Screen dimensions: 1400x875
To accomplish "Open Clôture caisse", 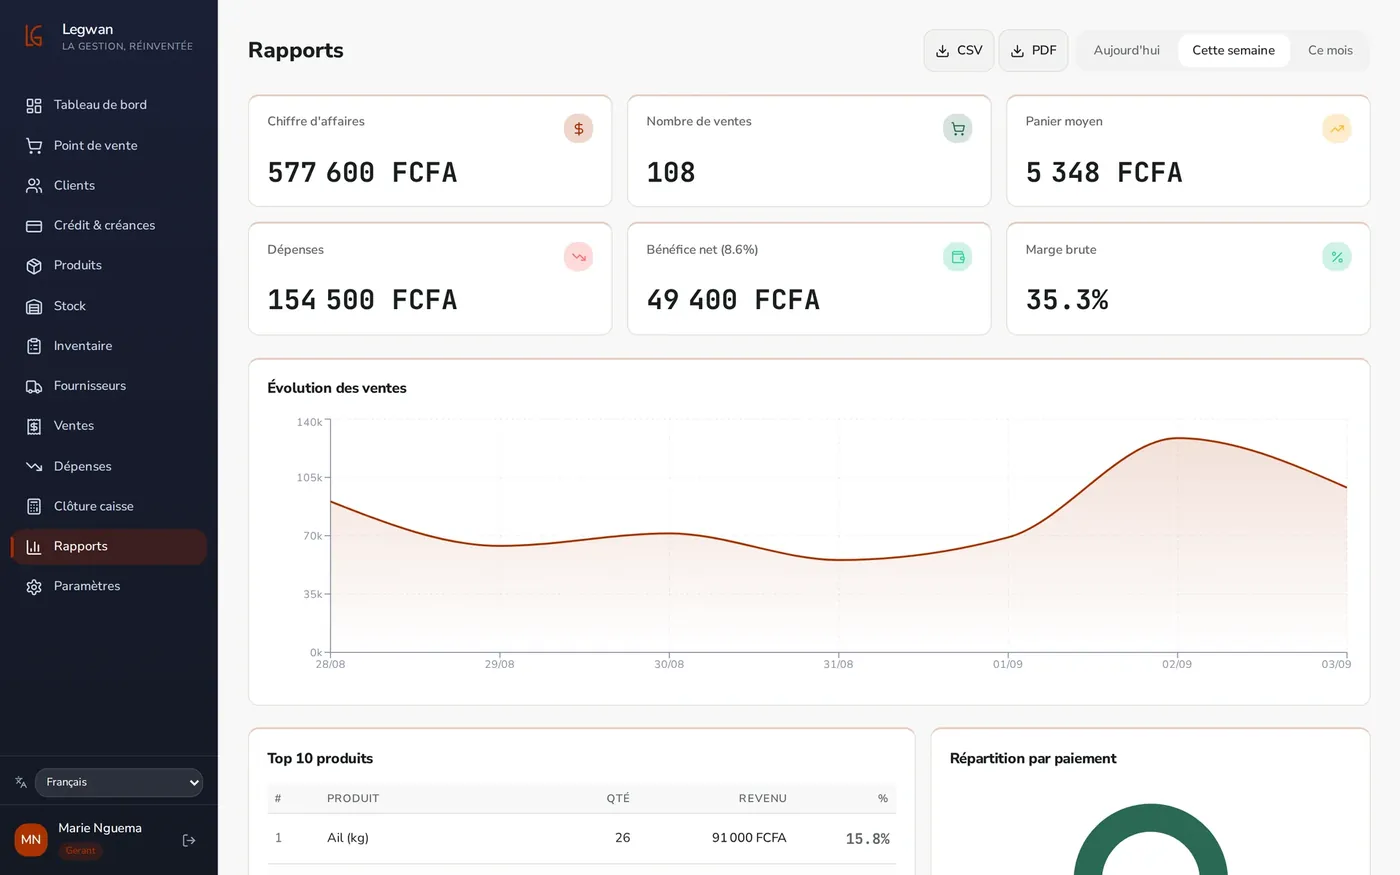I will coord(108,506).
